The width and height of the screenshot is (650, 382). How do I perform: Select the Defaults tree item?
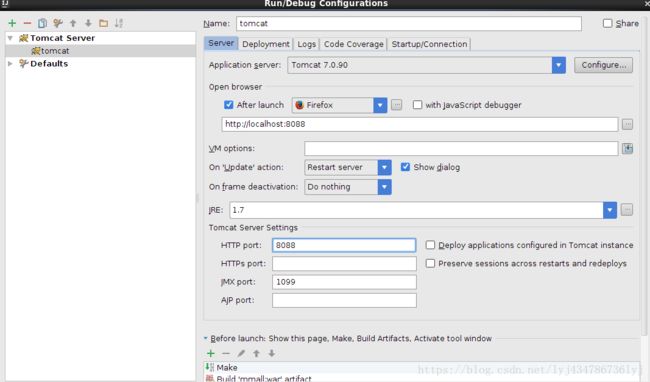[x=49, y=64]
